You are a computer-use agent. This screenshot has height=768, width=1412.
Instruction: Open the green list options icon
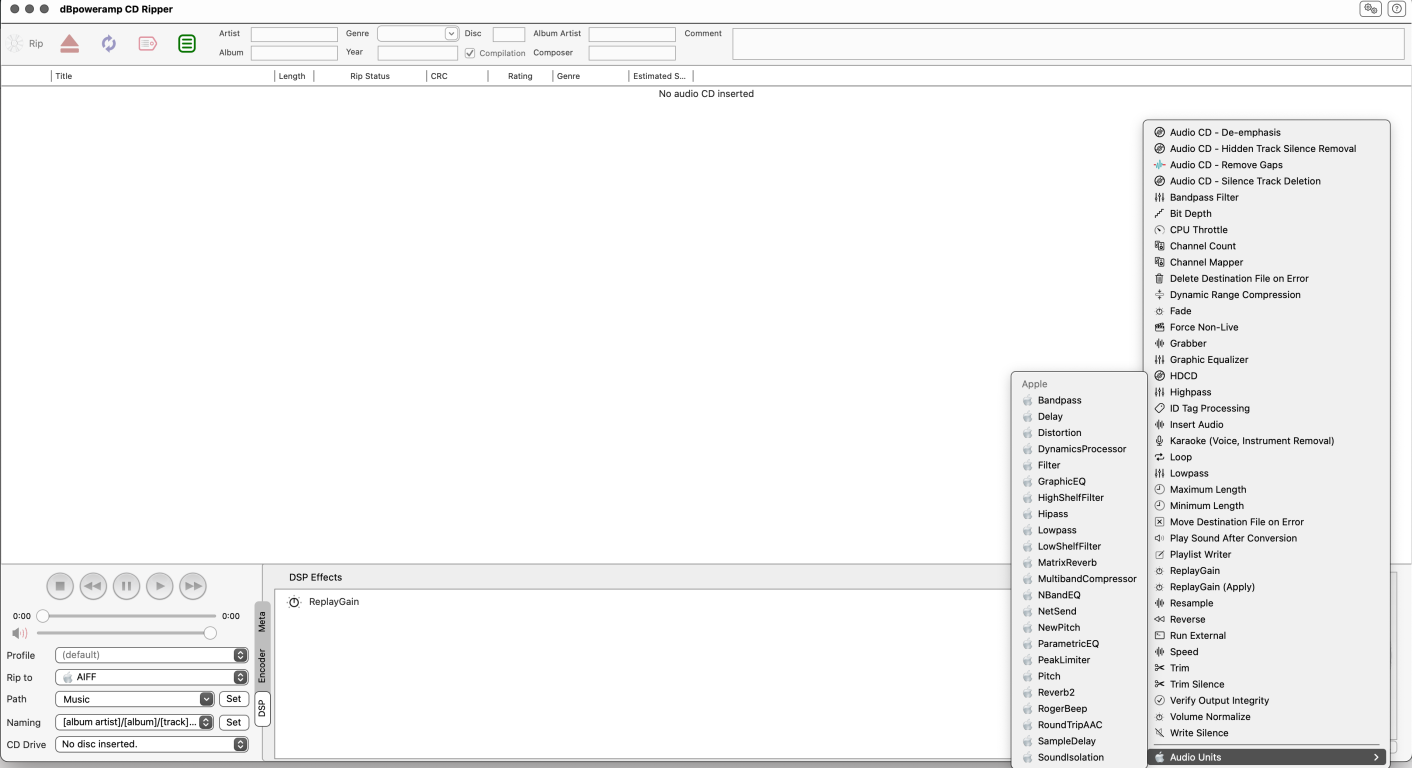187,44
